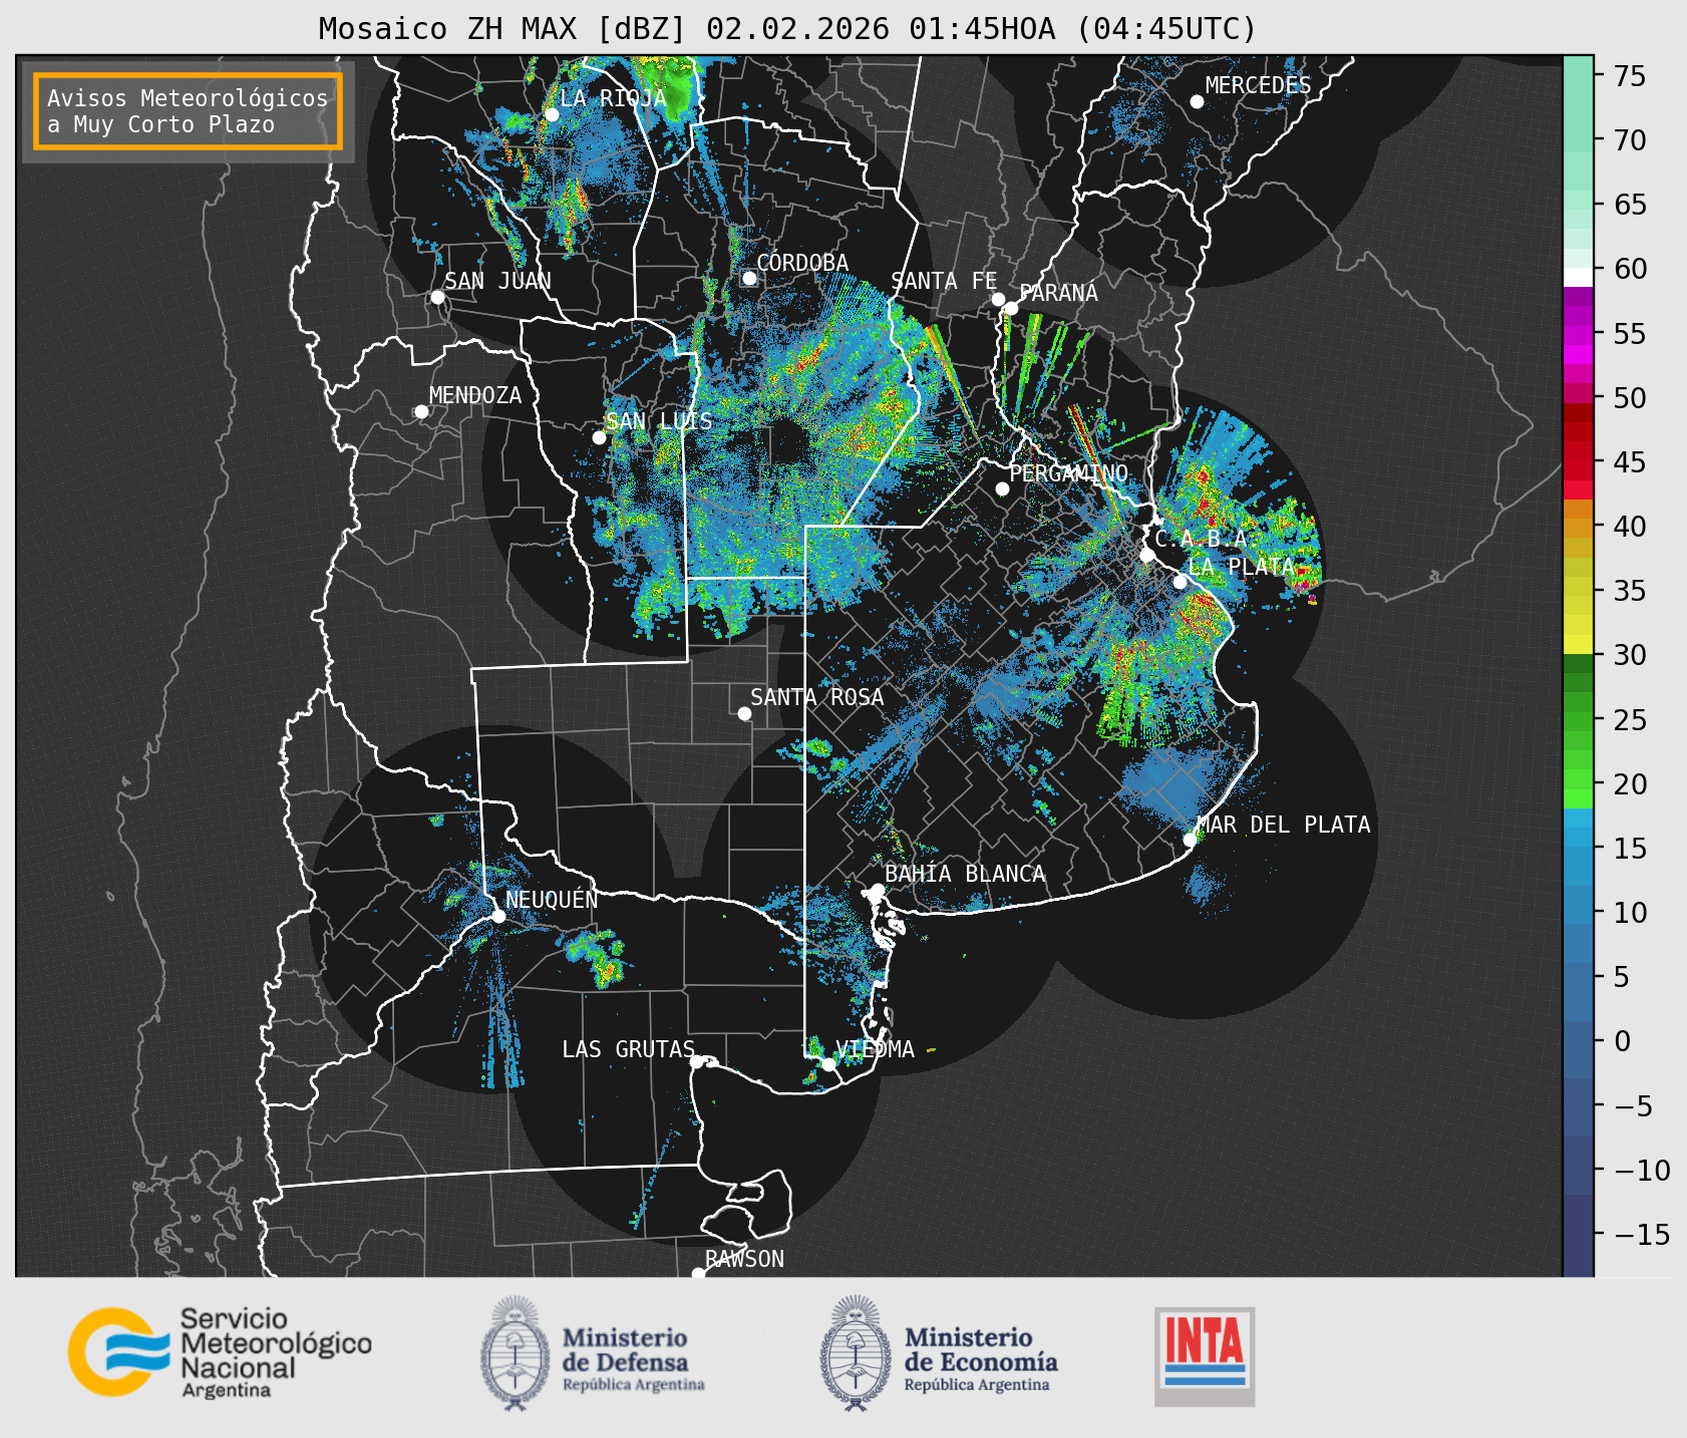
Task: Click the CÓRDOBA city marker dot
Action: point(749,278)
